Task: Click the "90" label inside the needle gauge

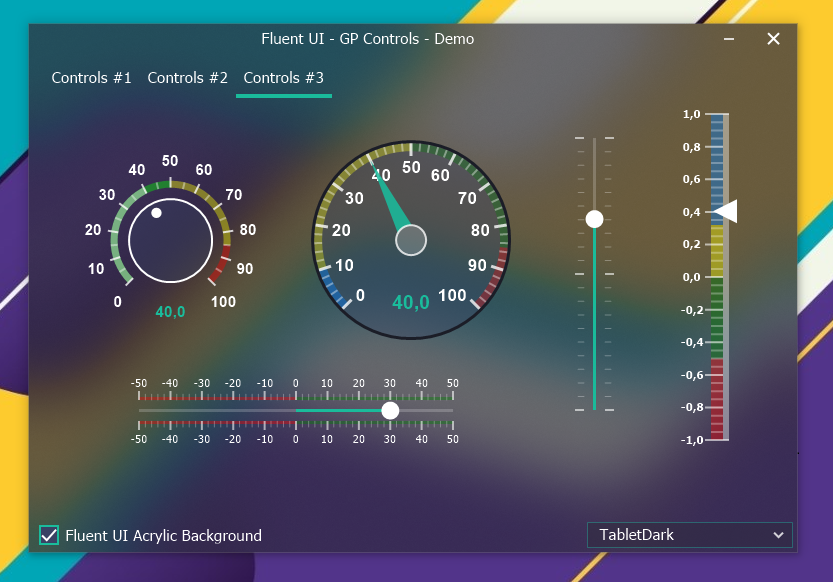Action: click(x=477, y=266)
